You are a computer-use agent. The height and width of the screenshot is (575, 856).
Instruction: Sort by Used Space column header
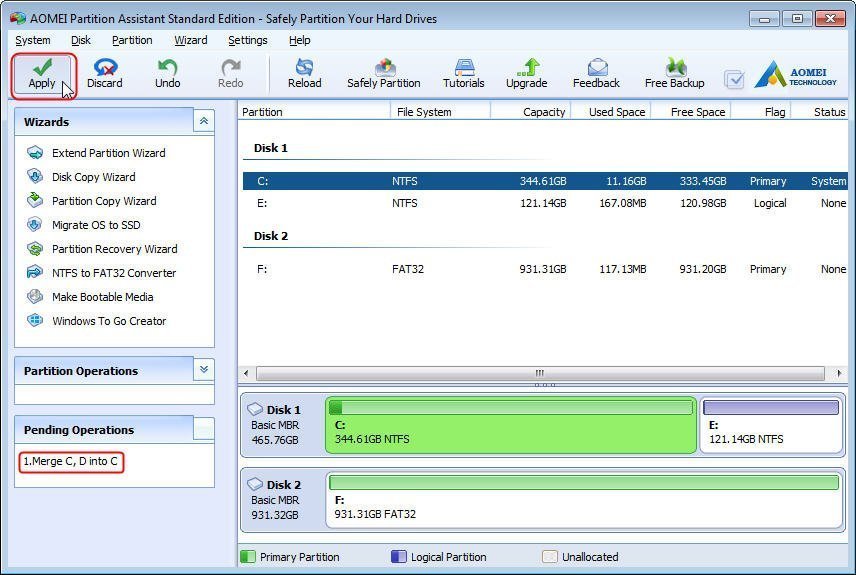610,111
